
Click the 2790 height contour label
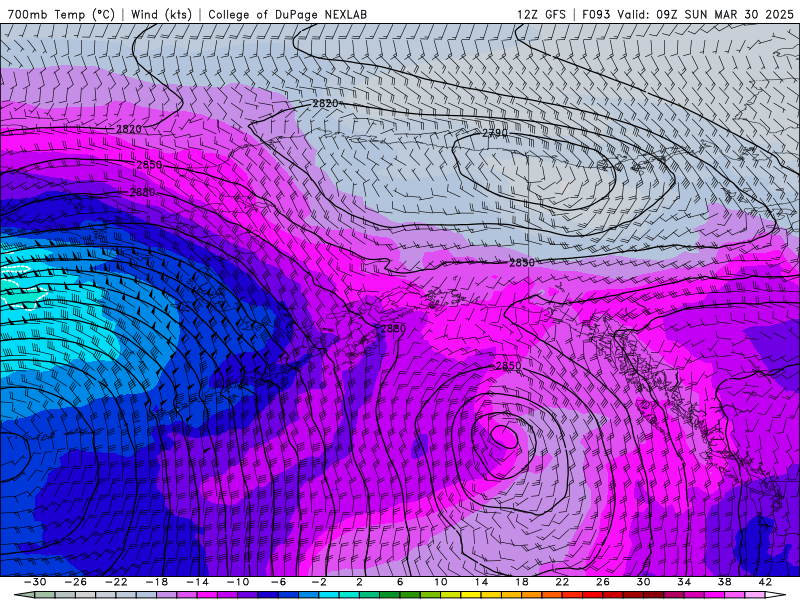click(x=495, y=133)
